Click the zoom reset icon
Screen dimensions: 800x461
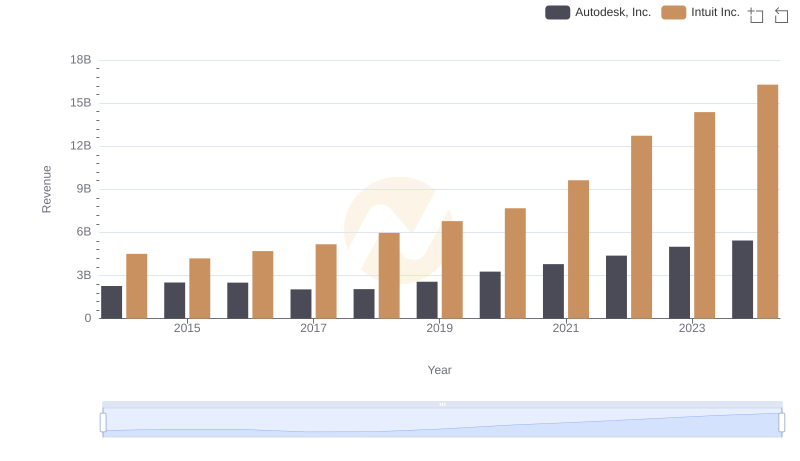coord(781,15)
